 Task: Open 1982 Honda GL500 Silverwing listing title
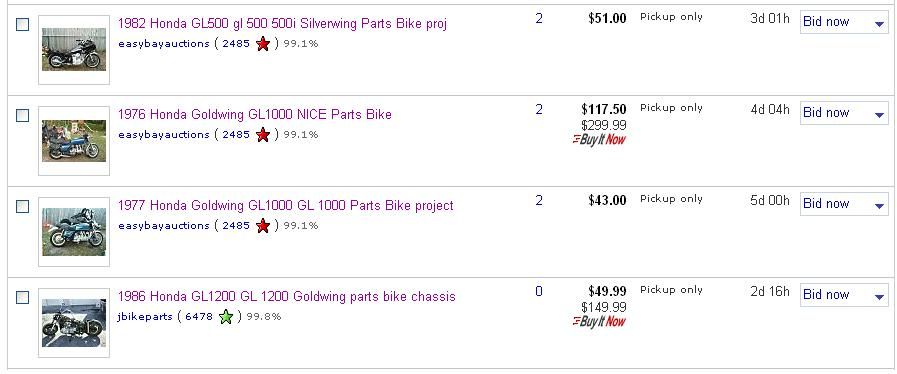click(x=282, y=23)
